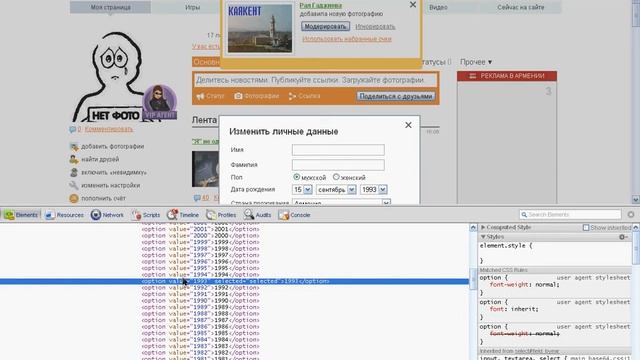
Task: Click the включить «невидимку» icon
Action: [x=74, y=172]
